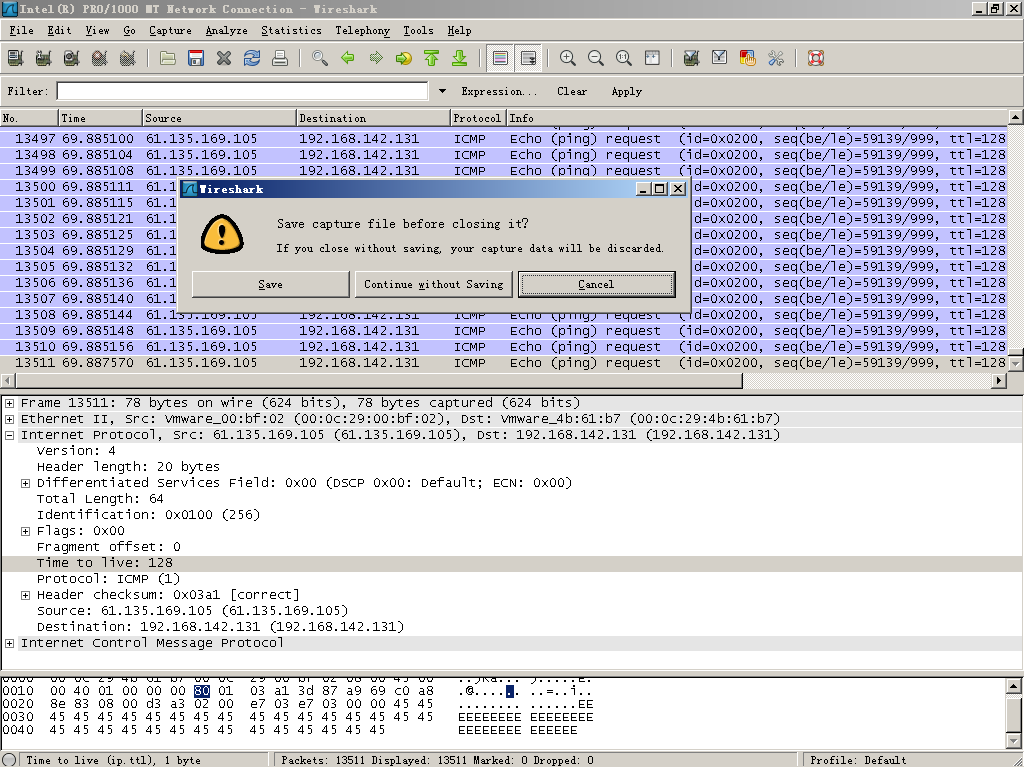Sort by the Protocol column header
Image resolution: width=1024 pixels, height=768 pixels.
pyautogui.click(x=478, y=118)
